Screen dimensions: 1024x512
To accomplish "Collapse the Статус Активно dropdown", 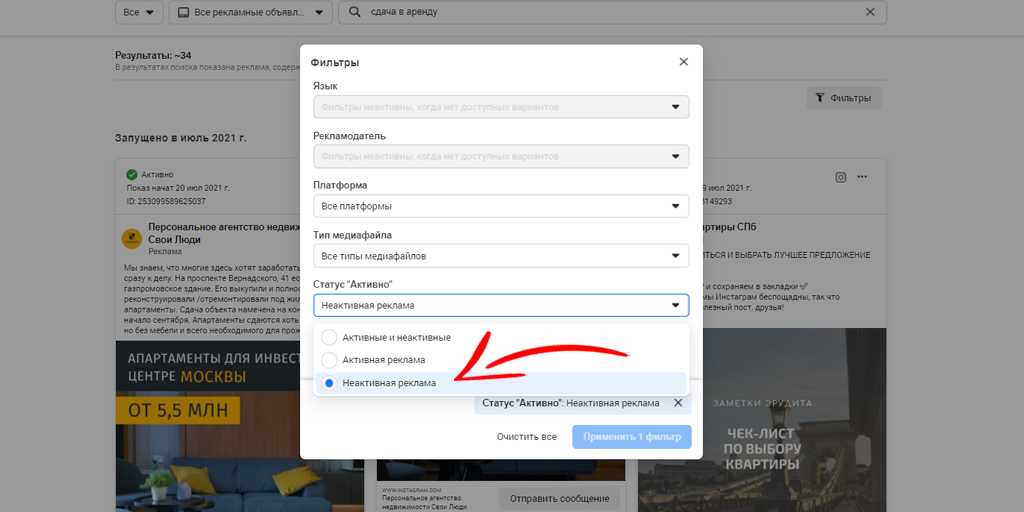I will [500, 305].
